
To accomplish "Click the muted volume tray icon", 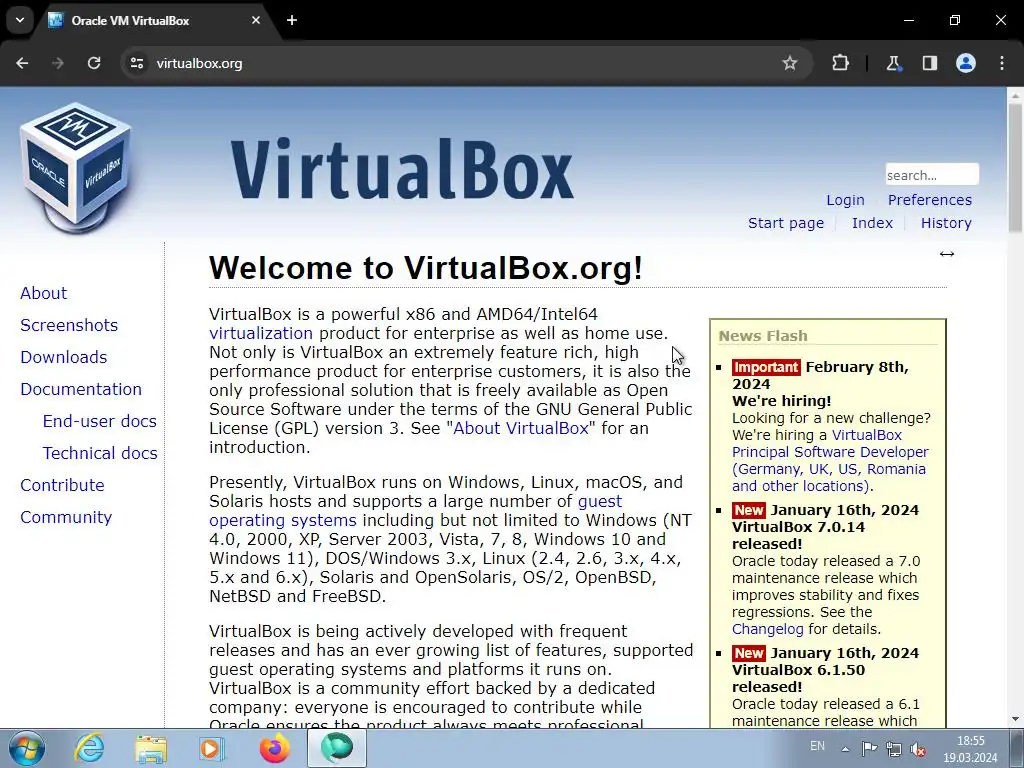I will pyautogui.click(x=918, y=749).
